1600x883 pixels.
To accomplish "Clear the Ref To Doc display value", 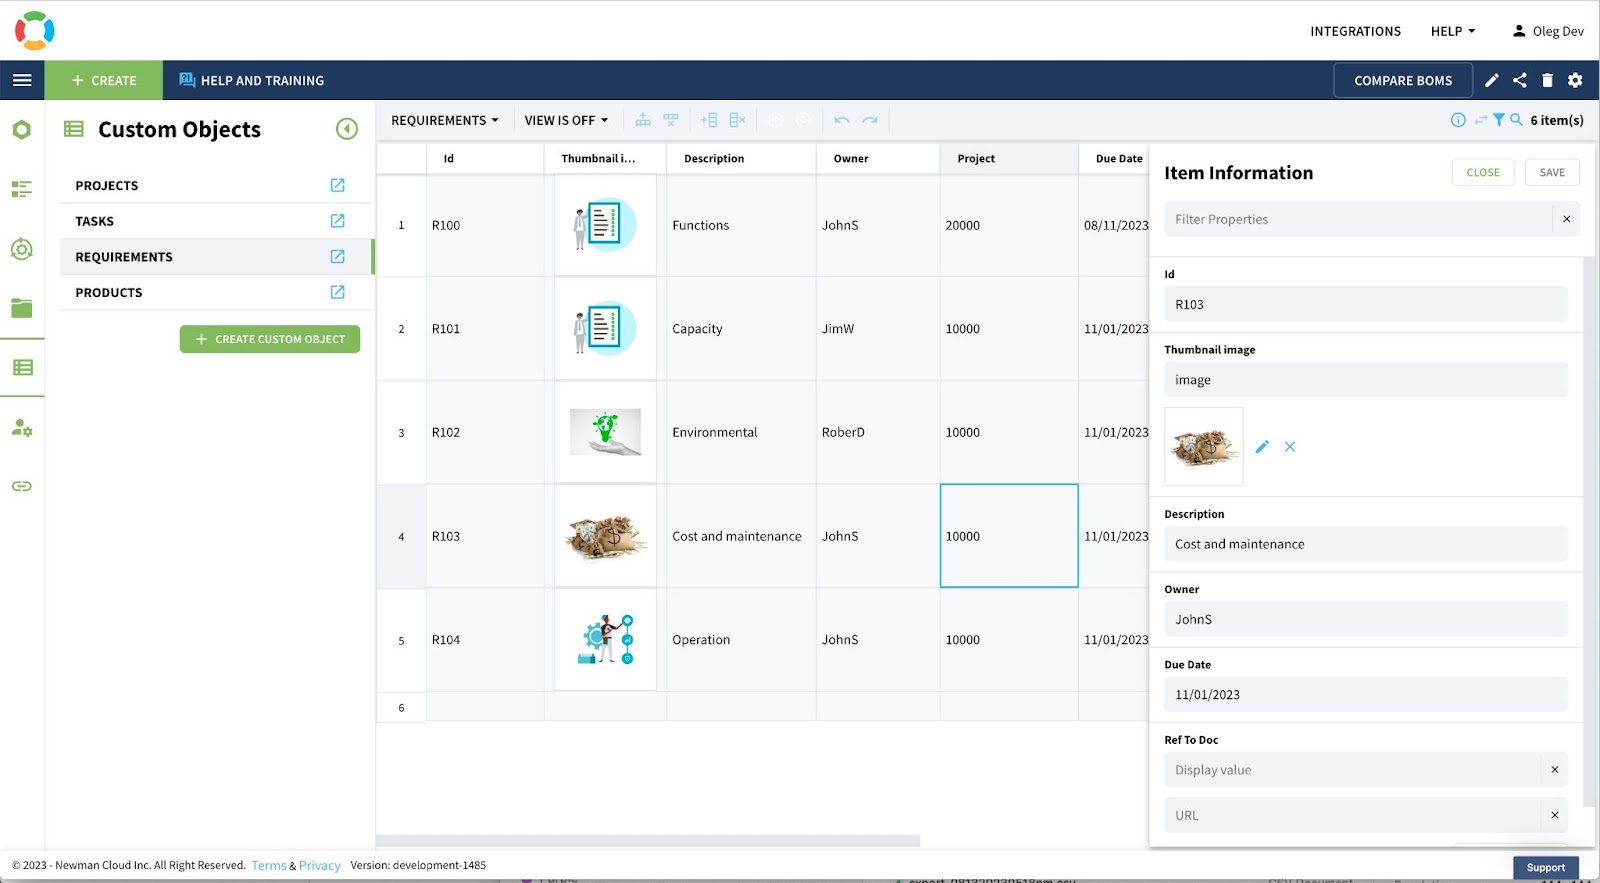I will pos(1555,770).
